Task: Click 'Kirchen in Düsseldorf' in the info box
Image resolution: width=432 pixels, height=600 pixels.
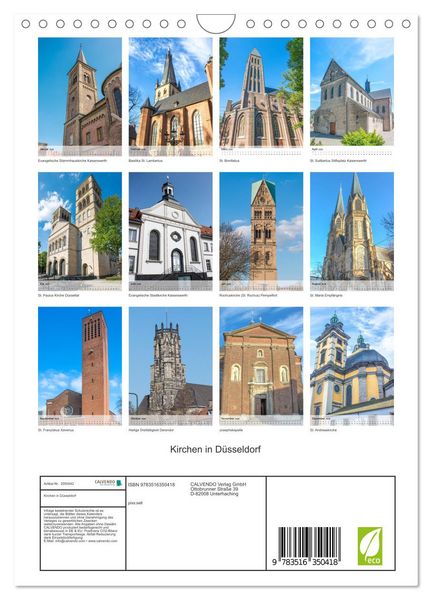Action: tap(60, 496)
